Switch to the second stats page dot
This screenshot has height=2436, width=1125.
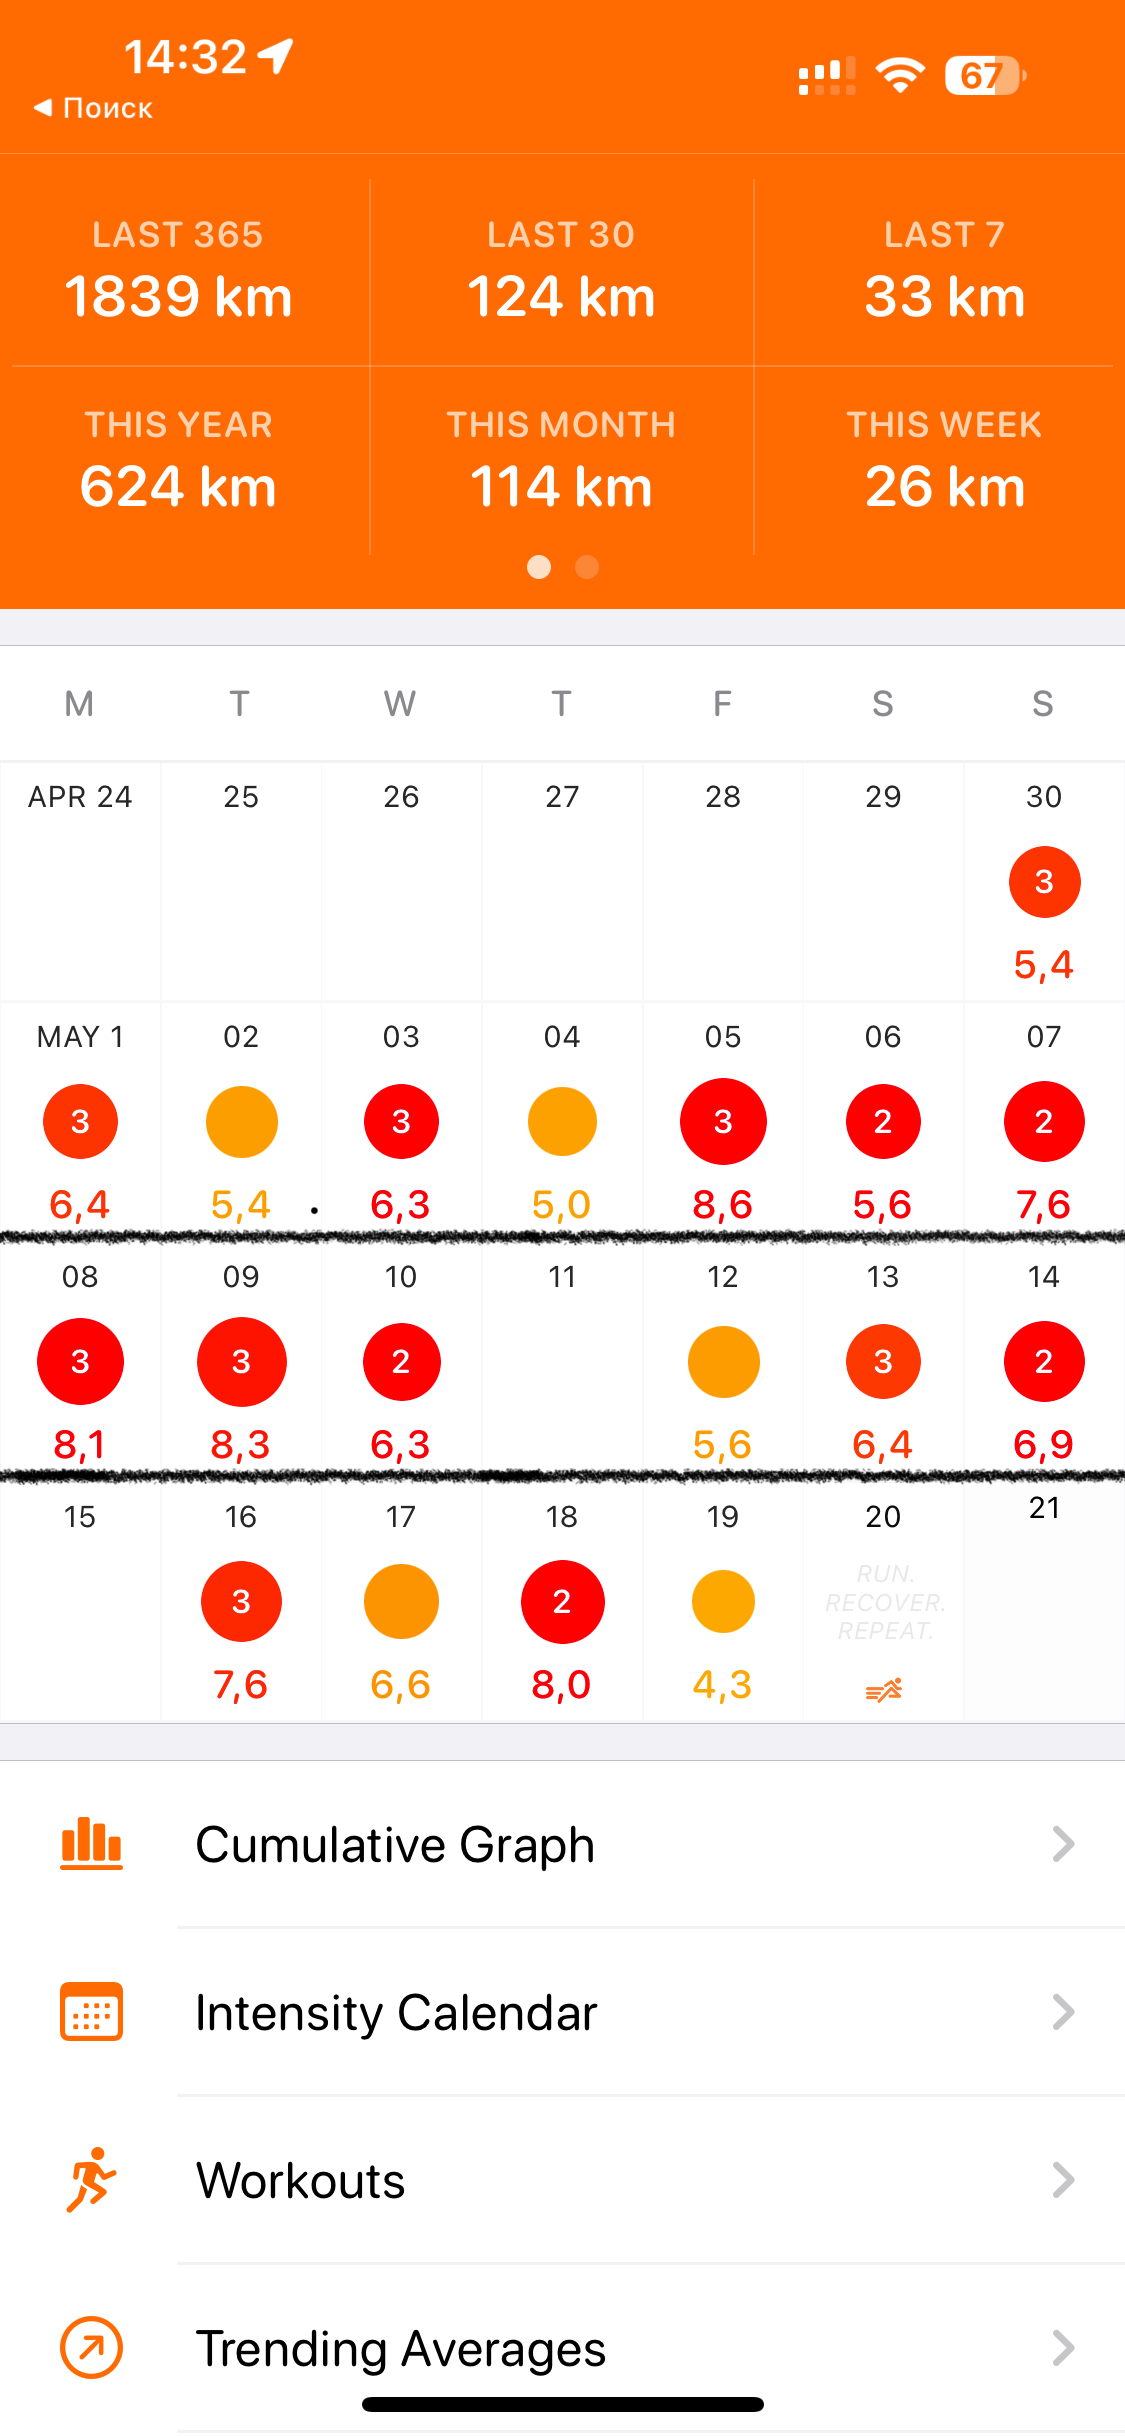pos(587,567)
